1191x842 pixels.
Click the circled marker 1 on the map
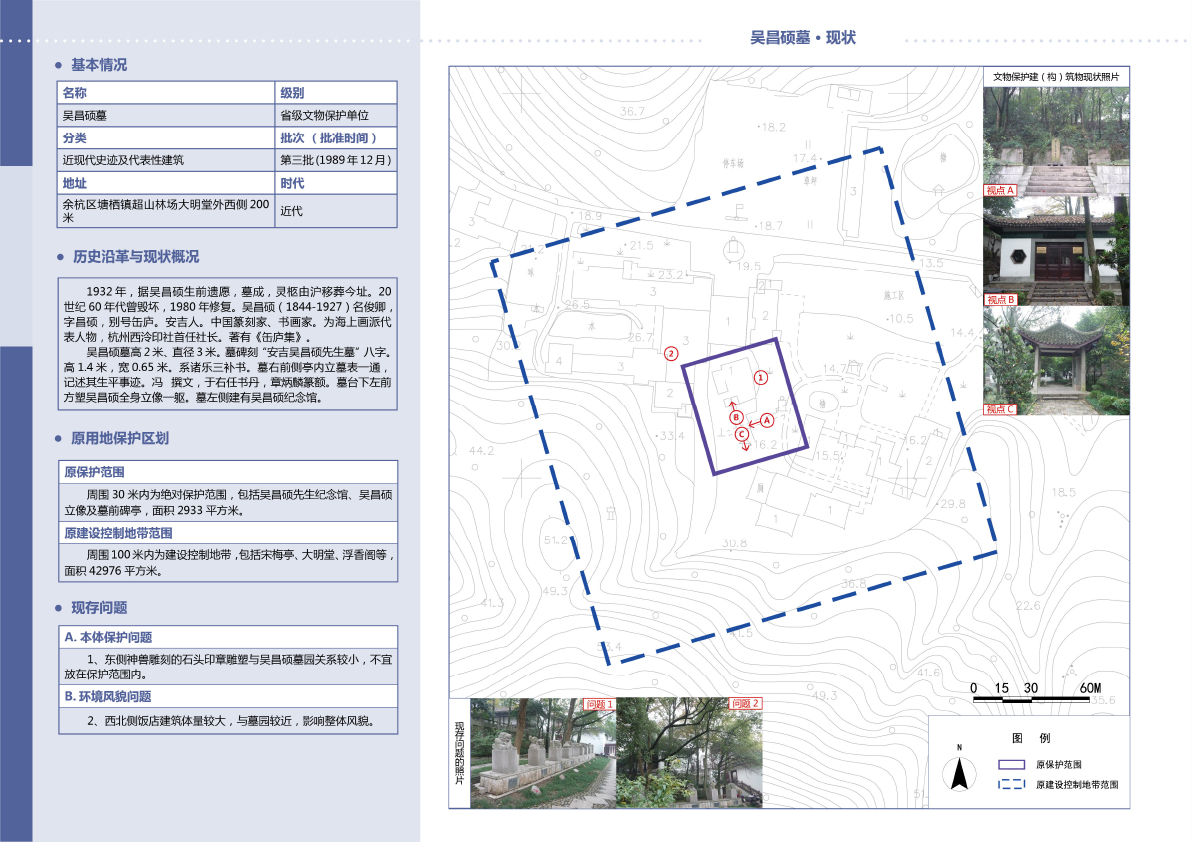[x=760, y=377]
